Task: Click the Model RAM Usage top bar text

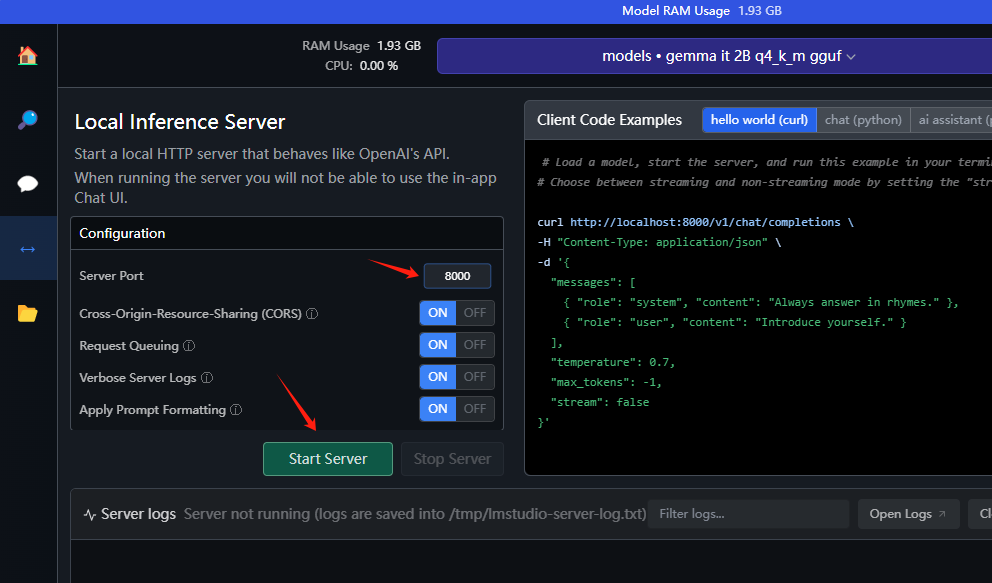Action: pyautogui.click(x=702, y=11)
